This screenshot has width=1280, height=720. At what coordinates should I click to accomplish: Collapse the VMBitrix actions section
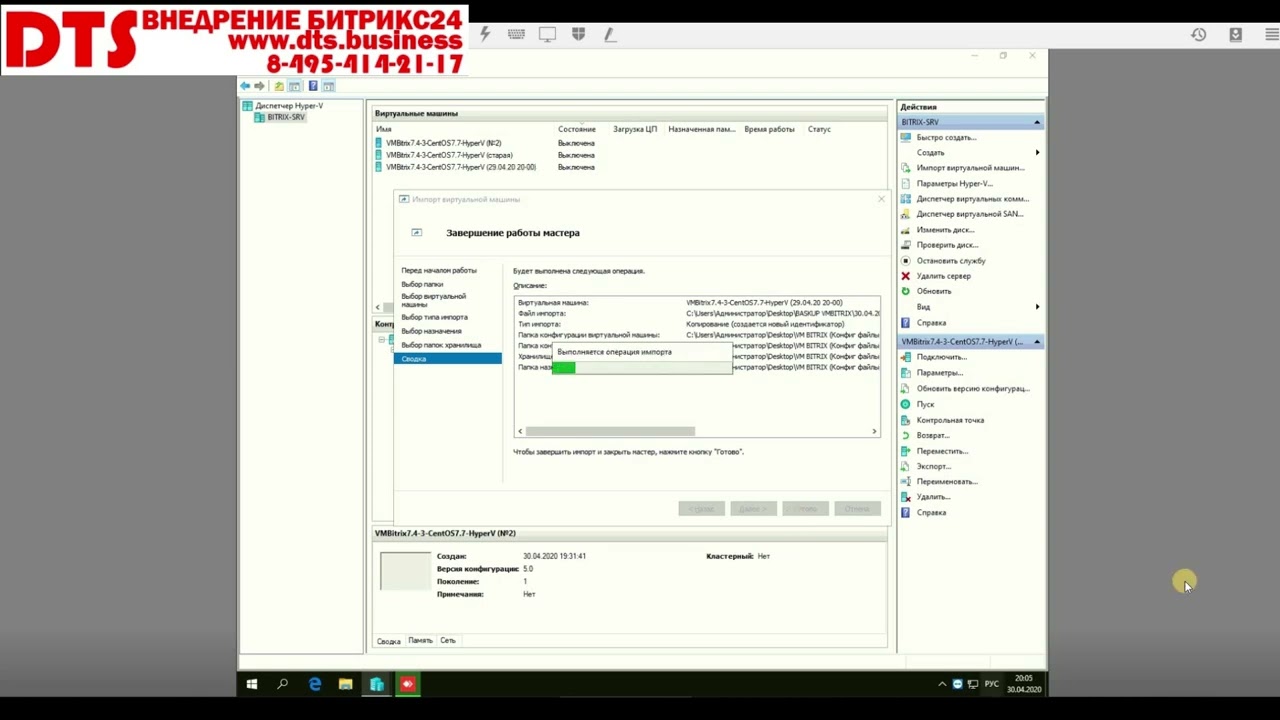coord(1037,342)
